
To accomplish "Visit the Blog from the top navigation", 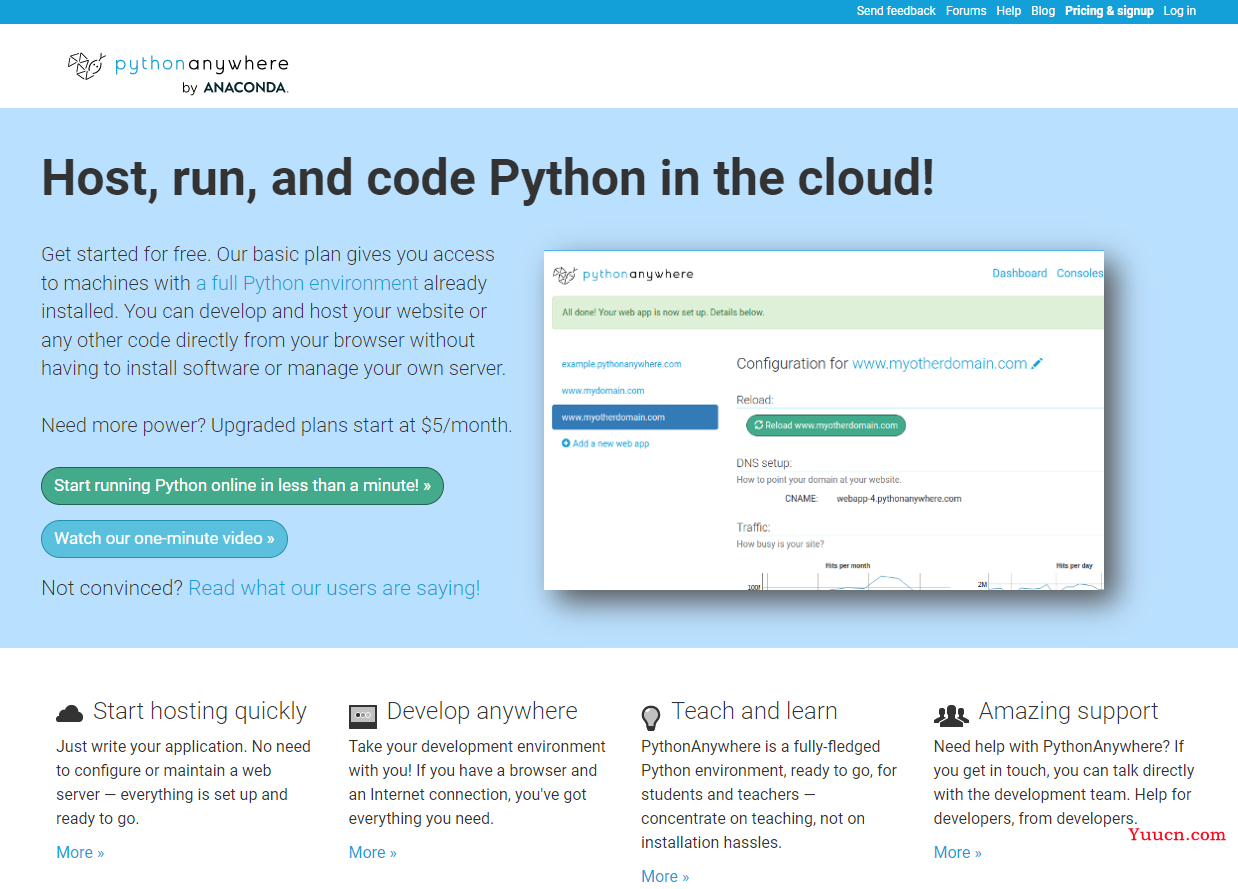I will pos(1043,11).
